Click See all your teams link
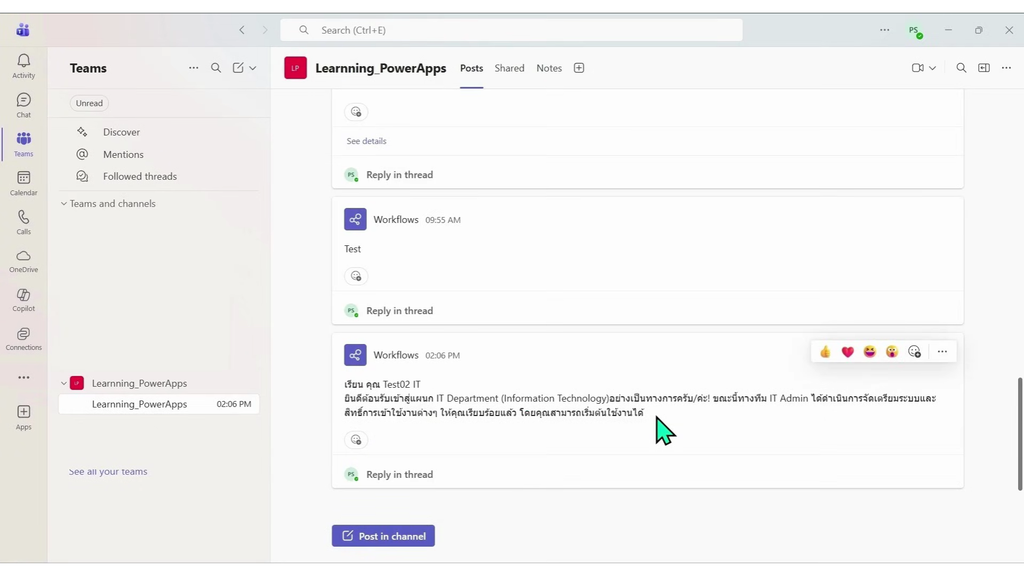 (108, 472)
